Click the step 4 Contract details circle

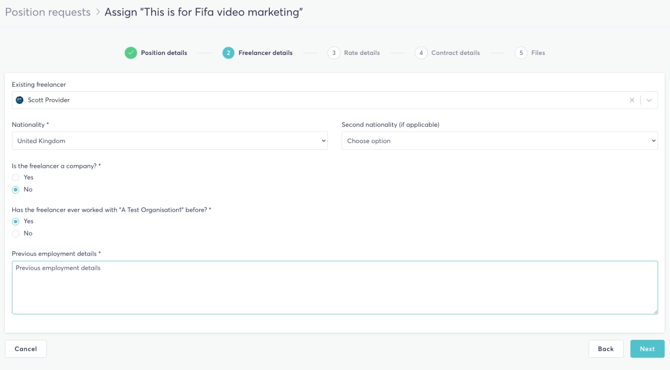point(421,53)
